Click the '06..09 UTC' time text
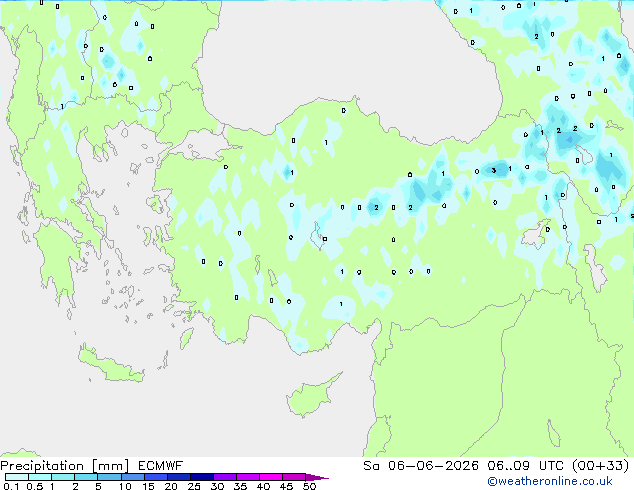The width and height of the screenshot is (634, 490). (525, 466)
